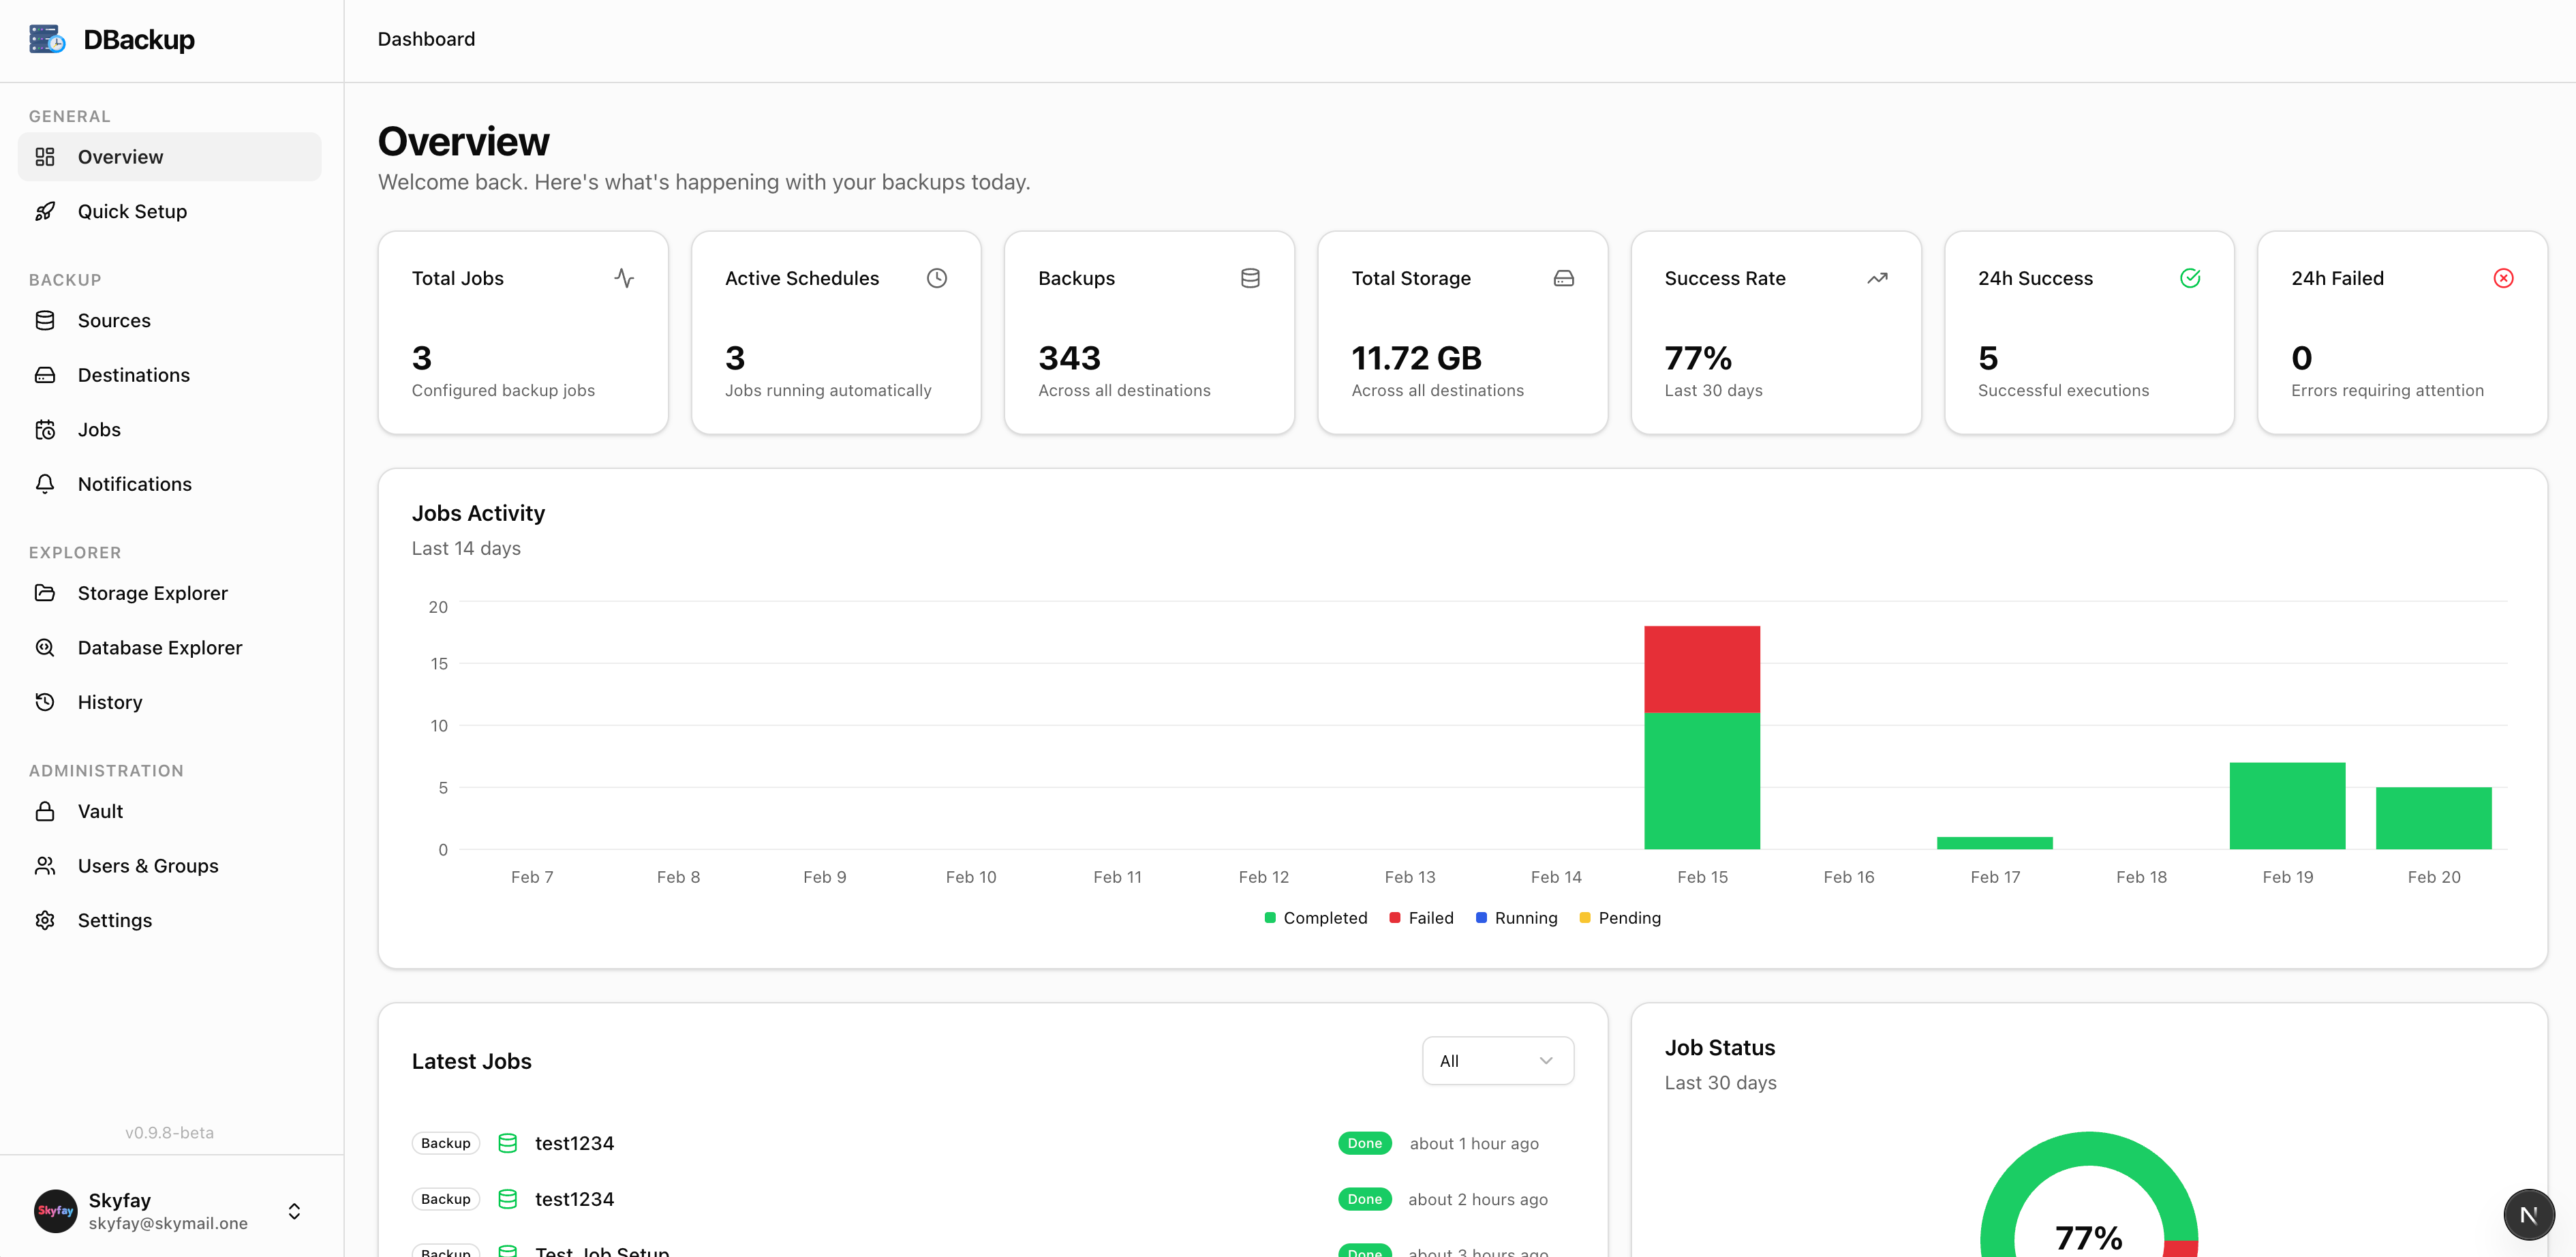Click the round N button at bottom right
This screenshot has height=1257, width=2576.
tap(2528, 1214)
